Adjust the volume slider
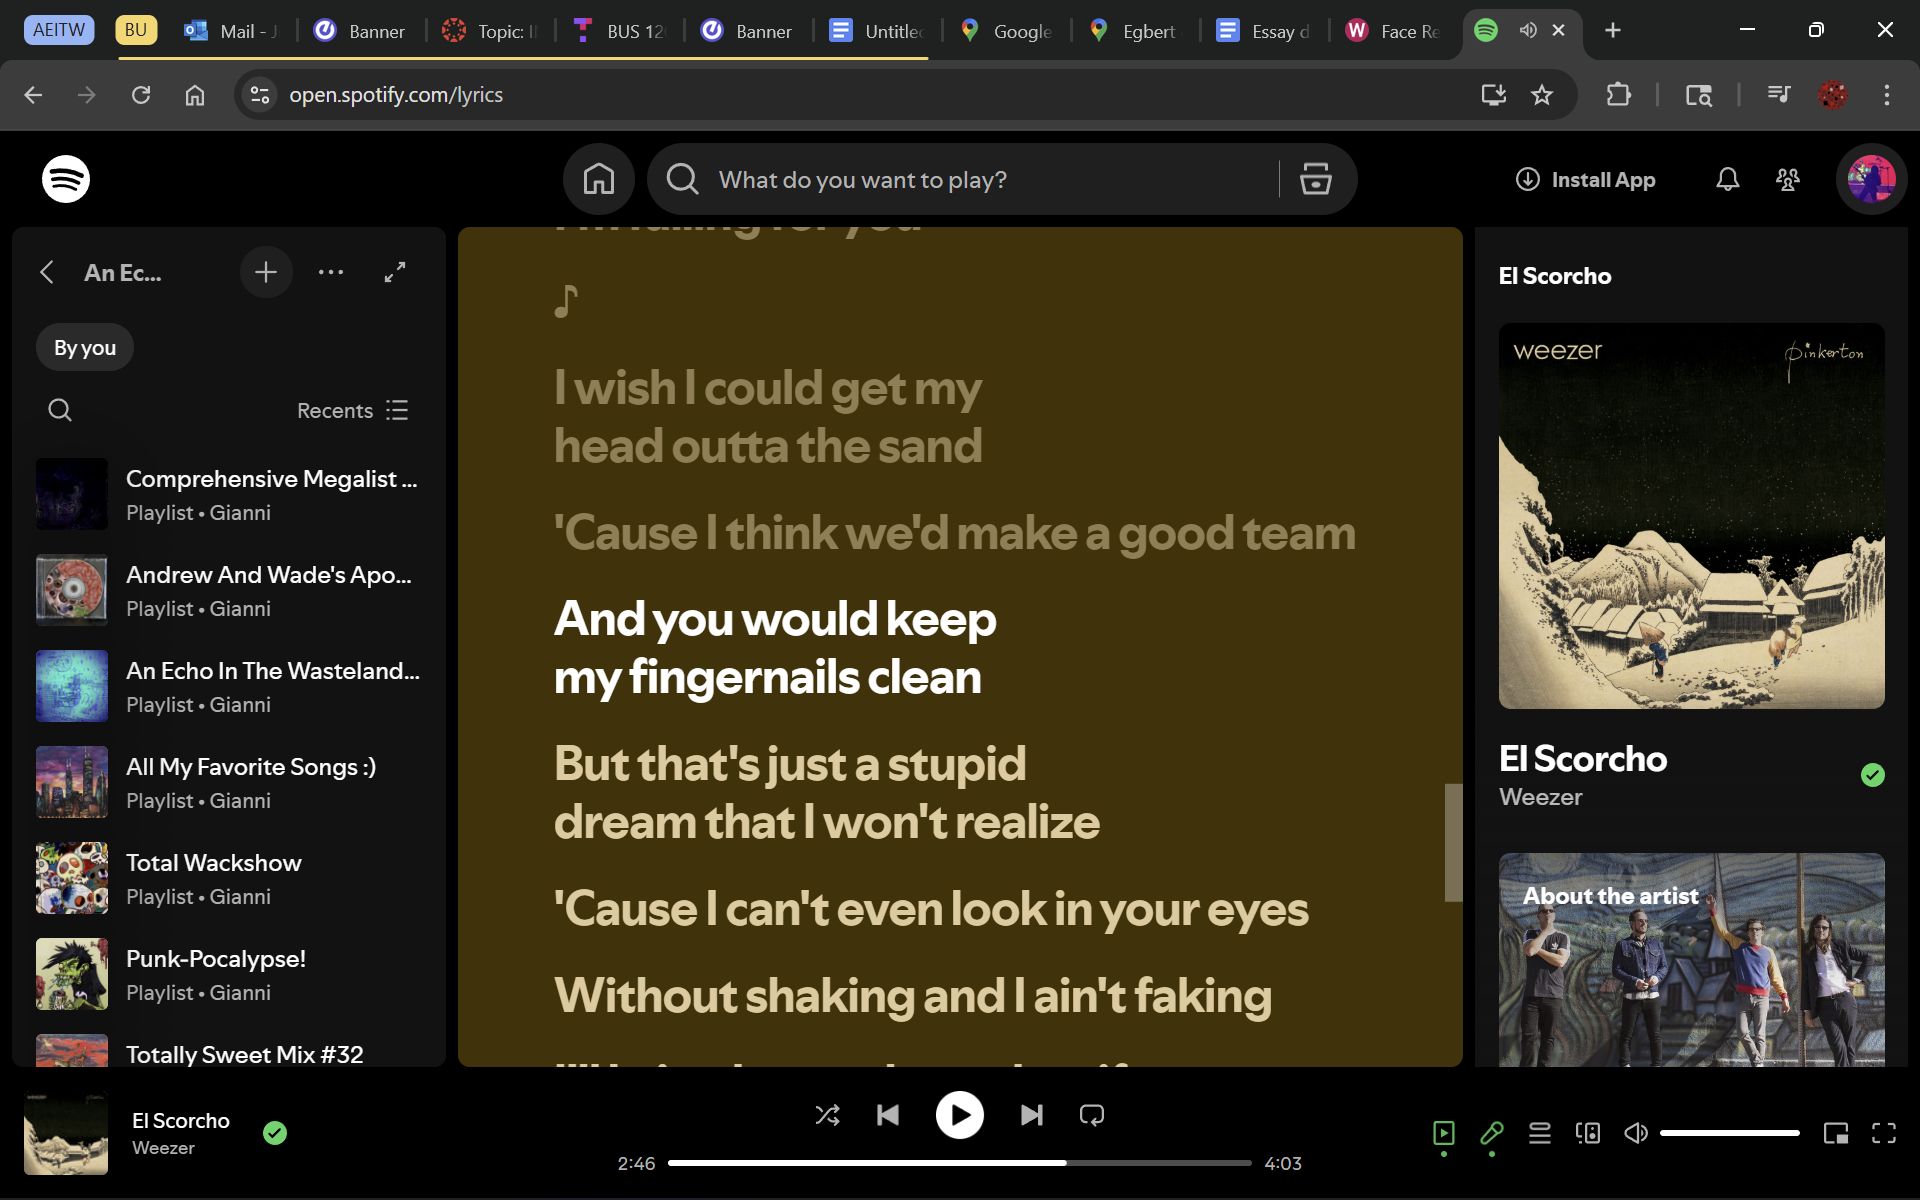Image resolution: width=1920 pixels, height=1200 pixels. [1730, 1133]
